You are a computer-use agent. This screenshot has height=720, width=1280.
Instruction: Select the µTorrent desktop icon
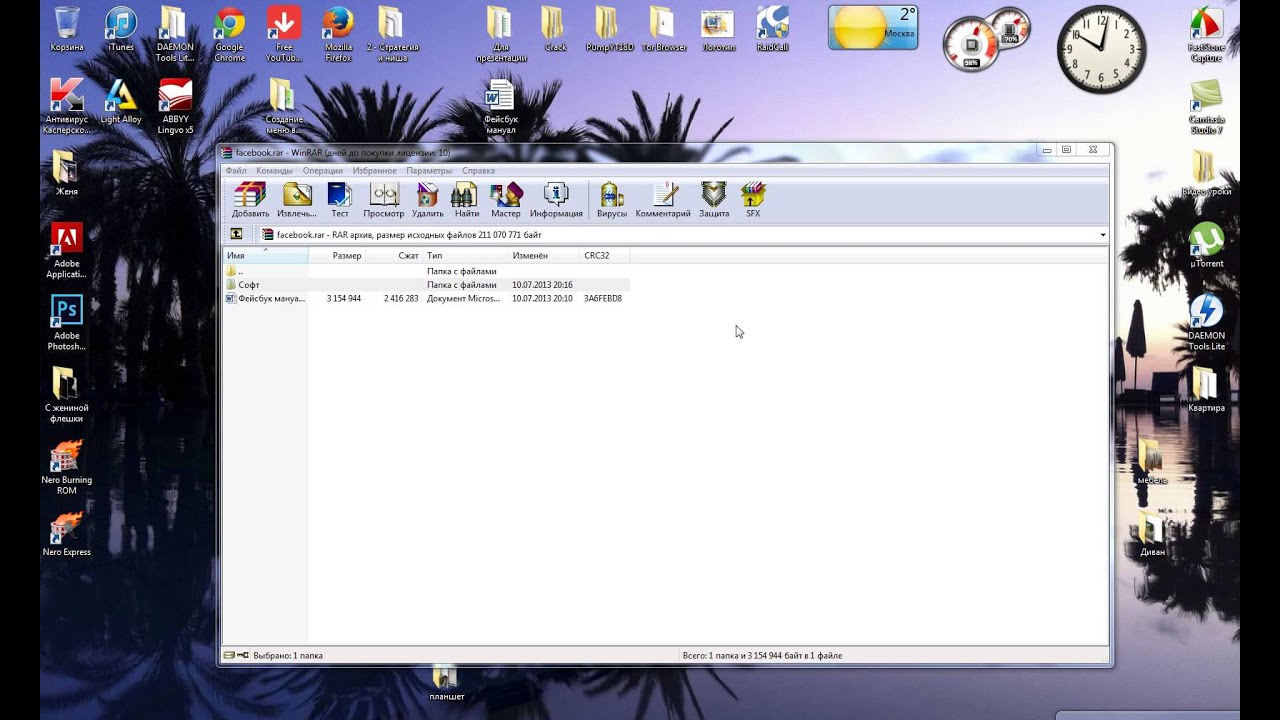pyautogui.click(x=1207, y=245)
